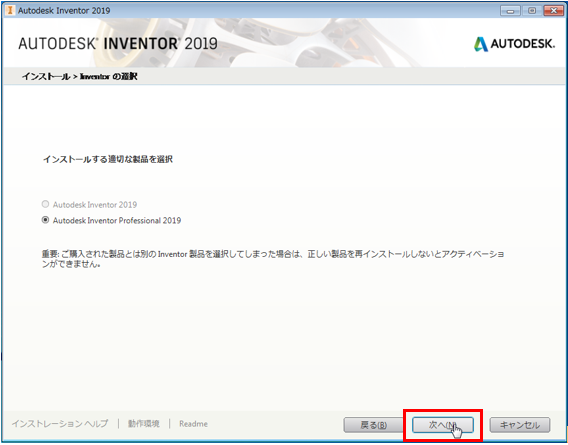Click the Autodesk logo in header
Viewport: 568px width, 445px height.
514,44
